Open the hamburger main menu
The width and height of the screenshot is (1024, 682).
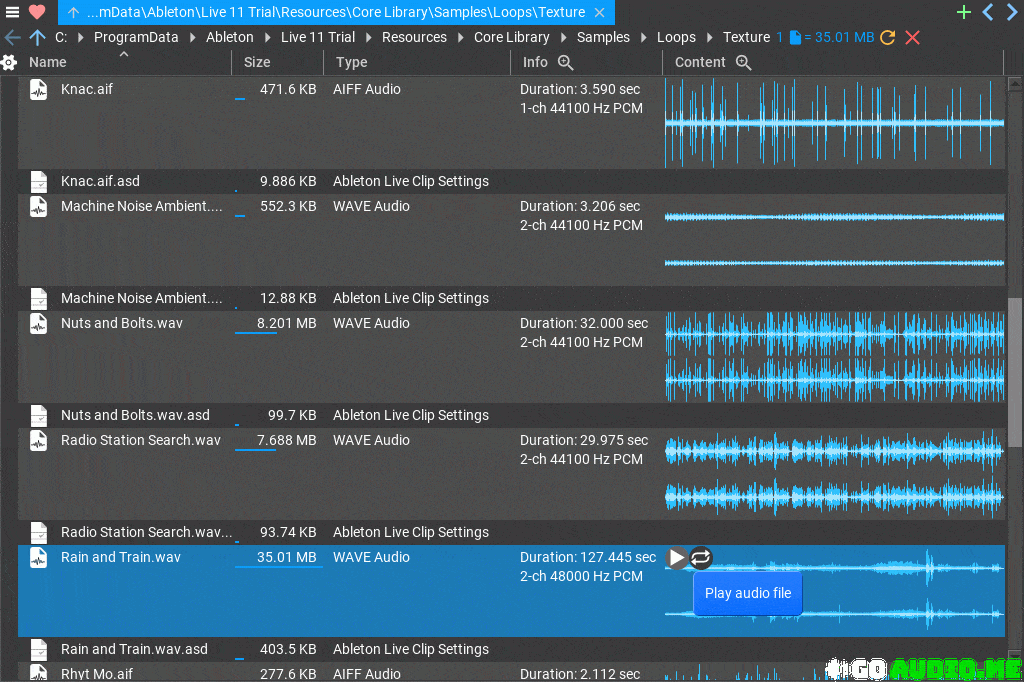point(12,12)
